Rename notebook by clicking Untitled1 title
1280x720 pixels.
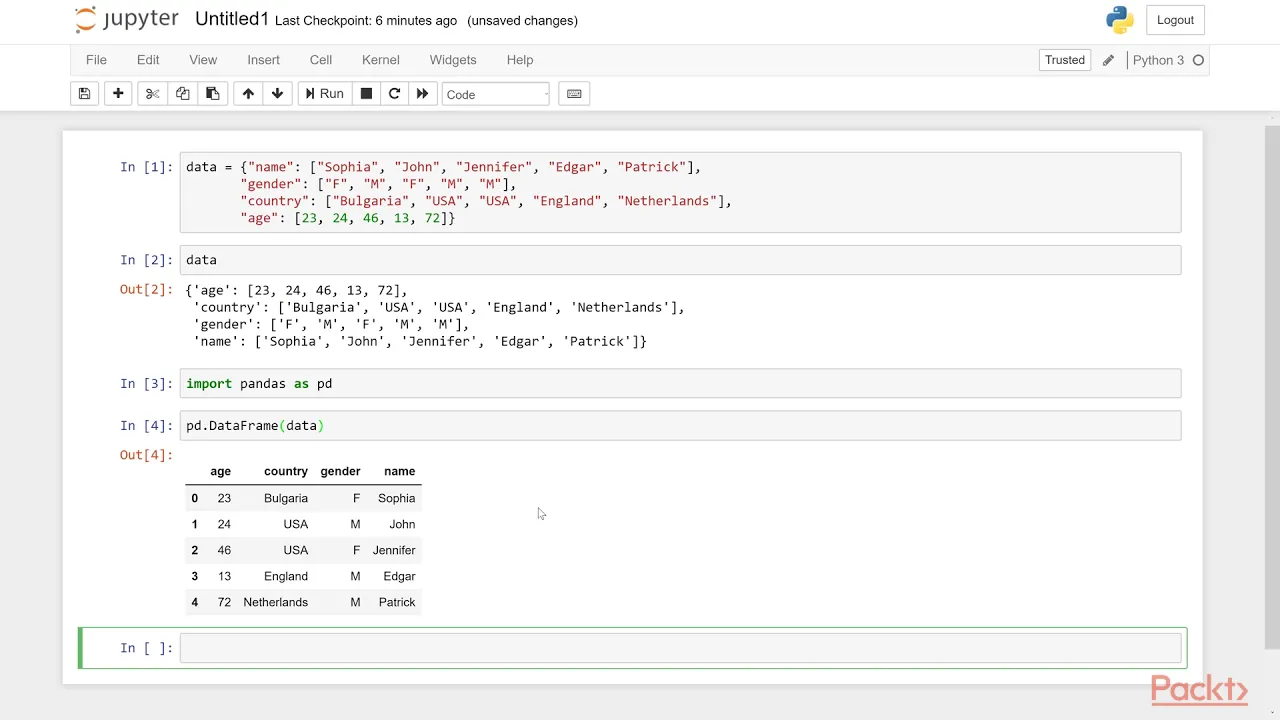click(232, 20)
